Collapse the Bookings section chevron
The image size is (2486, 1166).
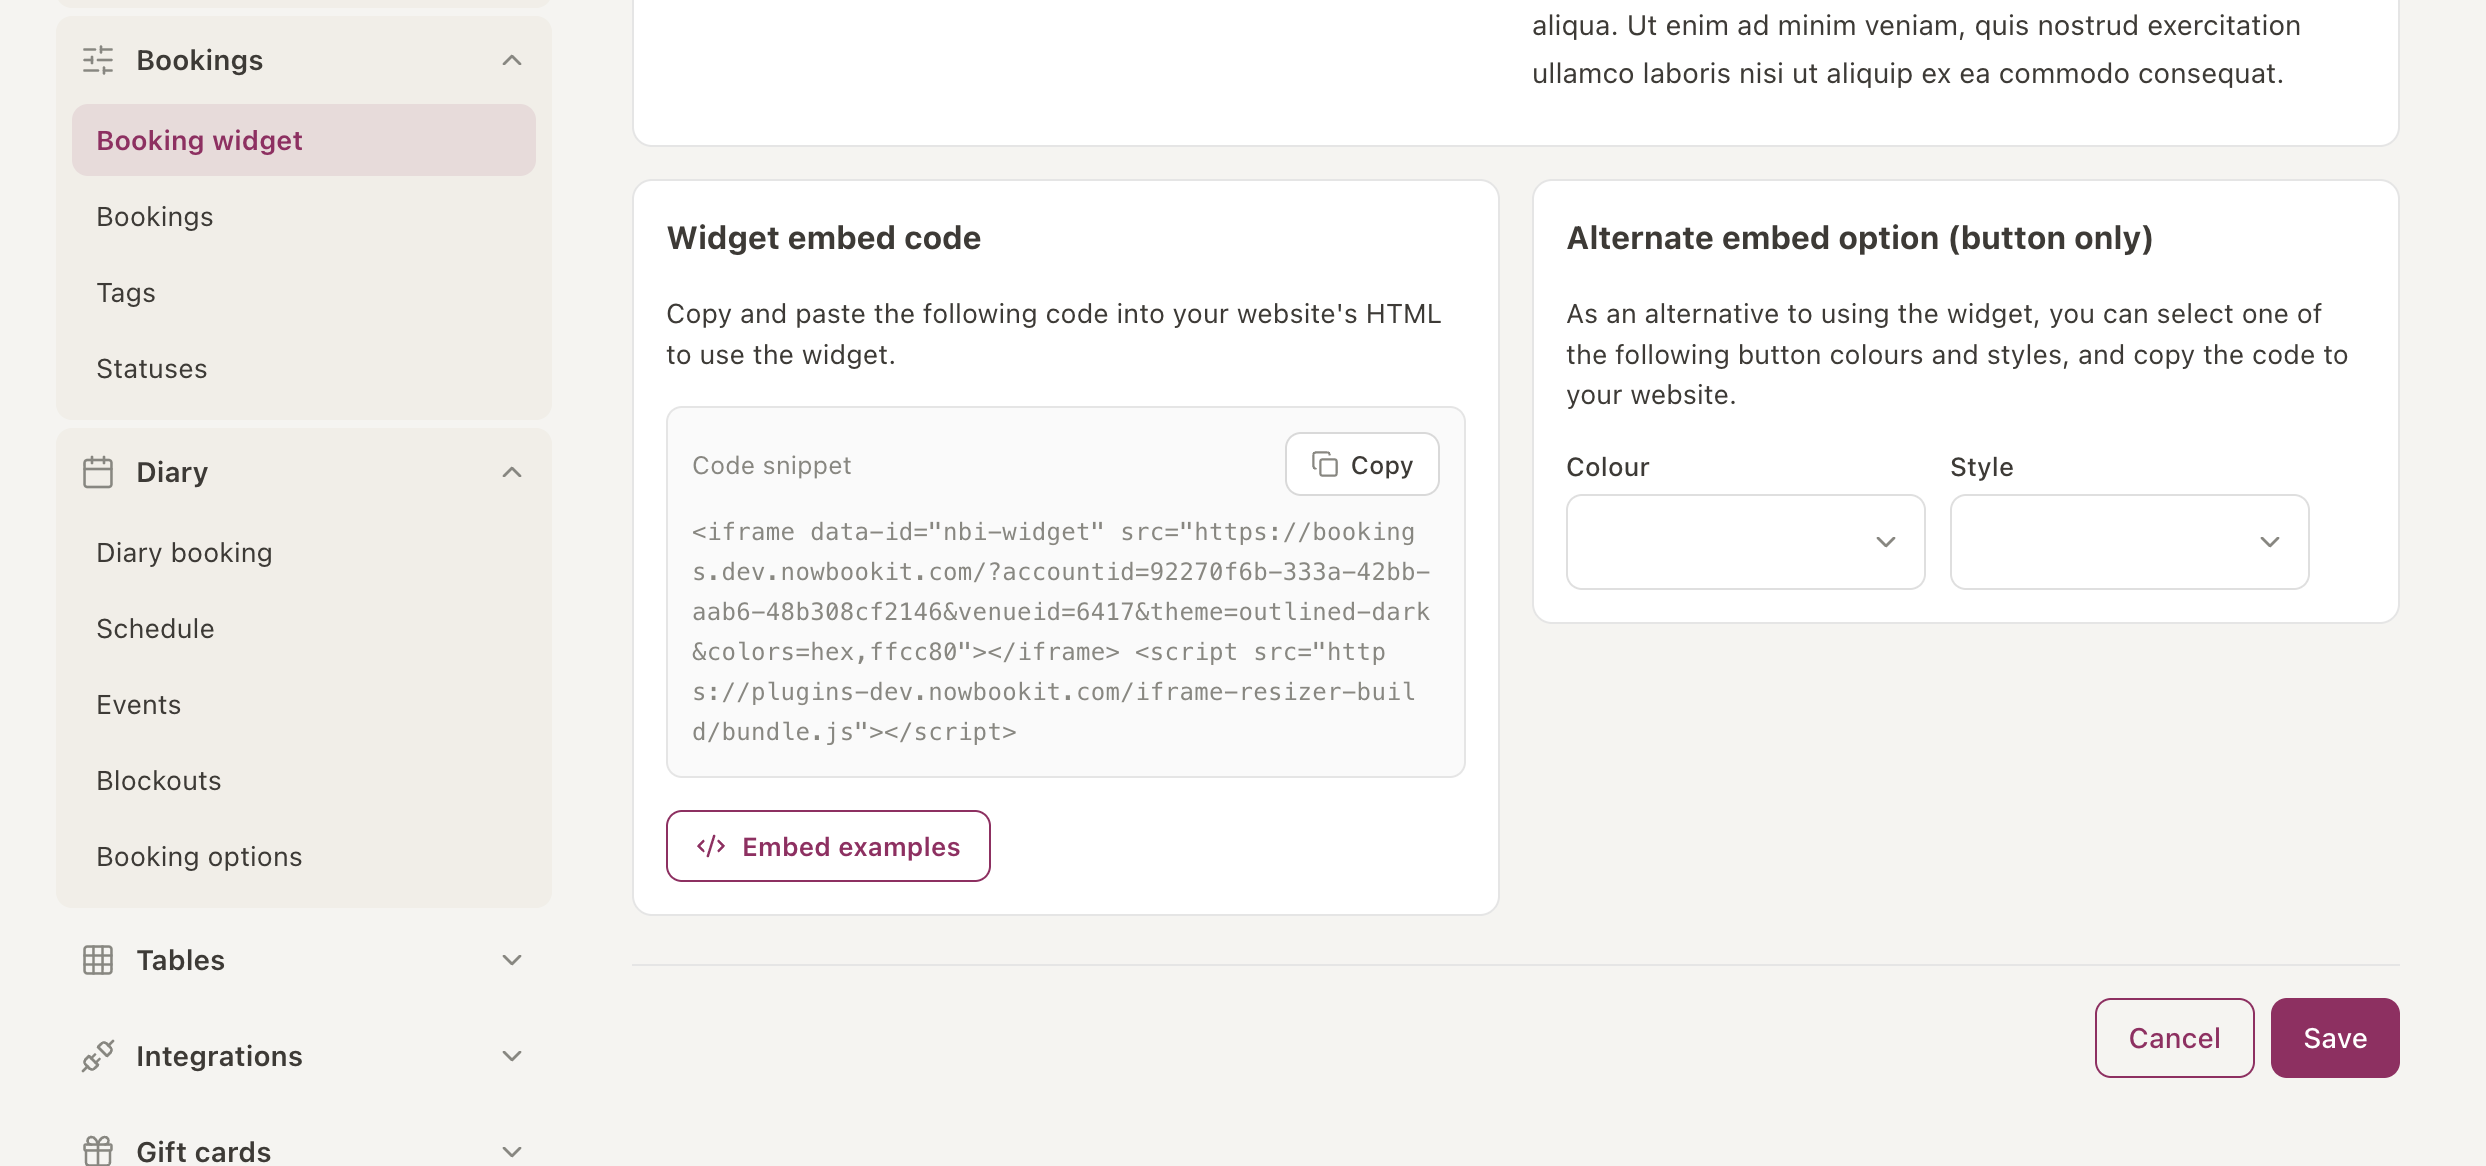point(512,60)
